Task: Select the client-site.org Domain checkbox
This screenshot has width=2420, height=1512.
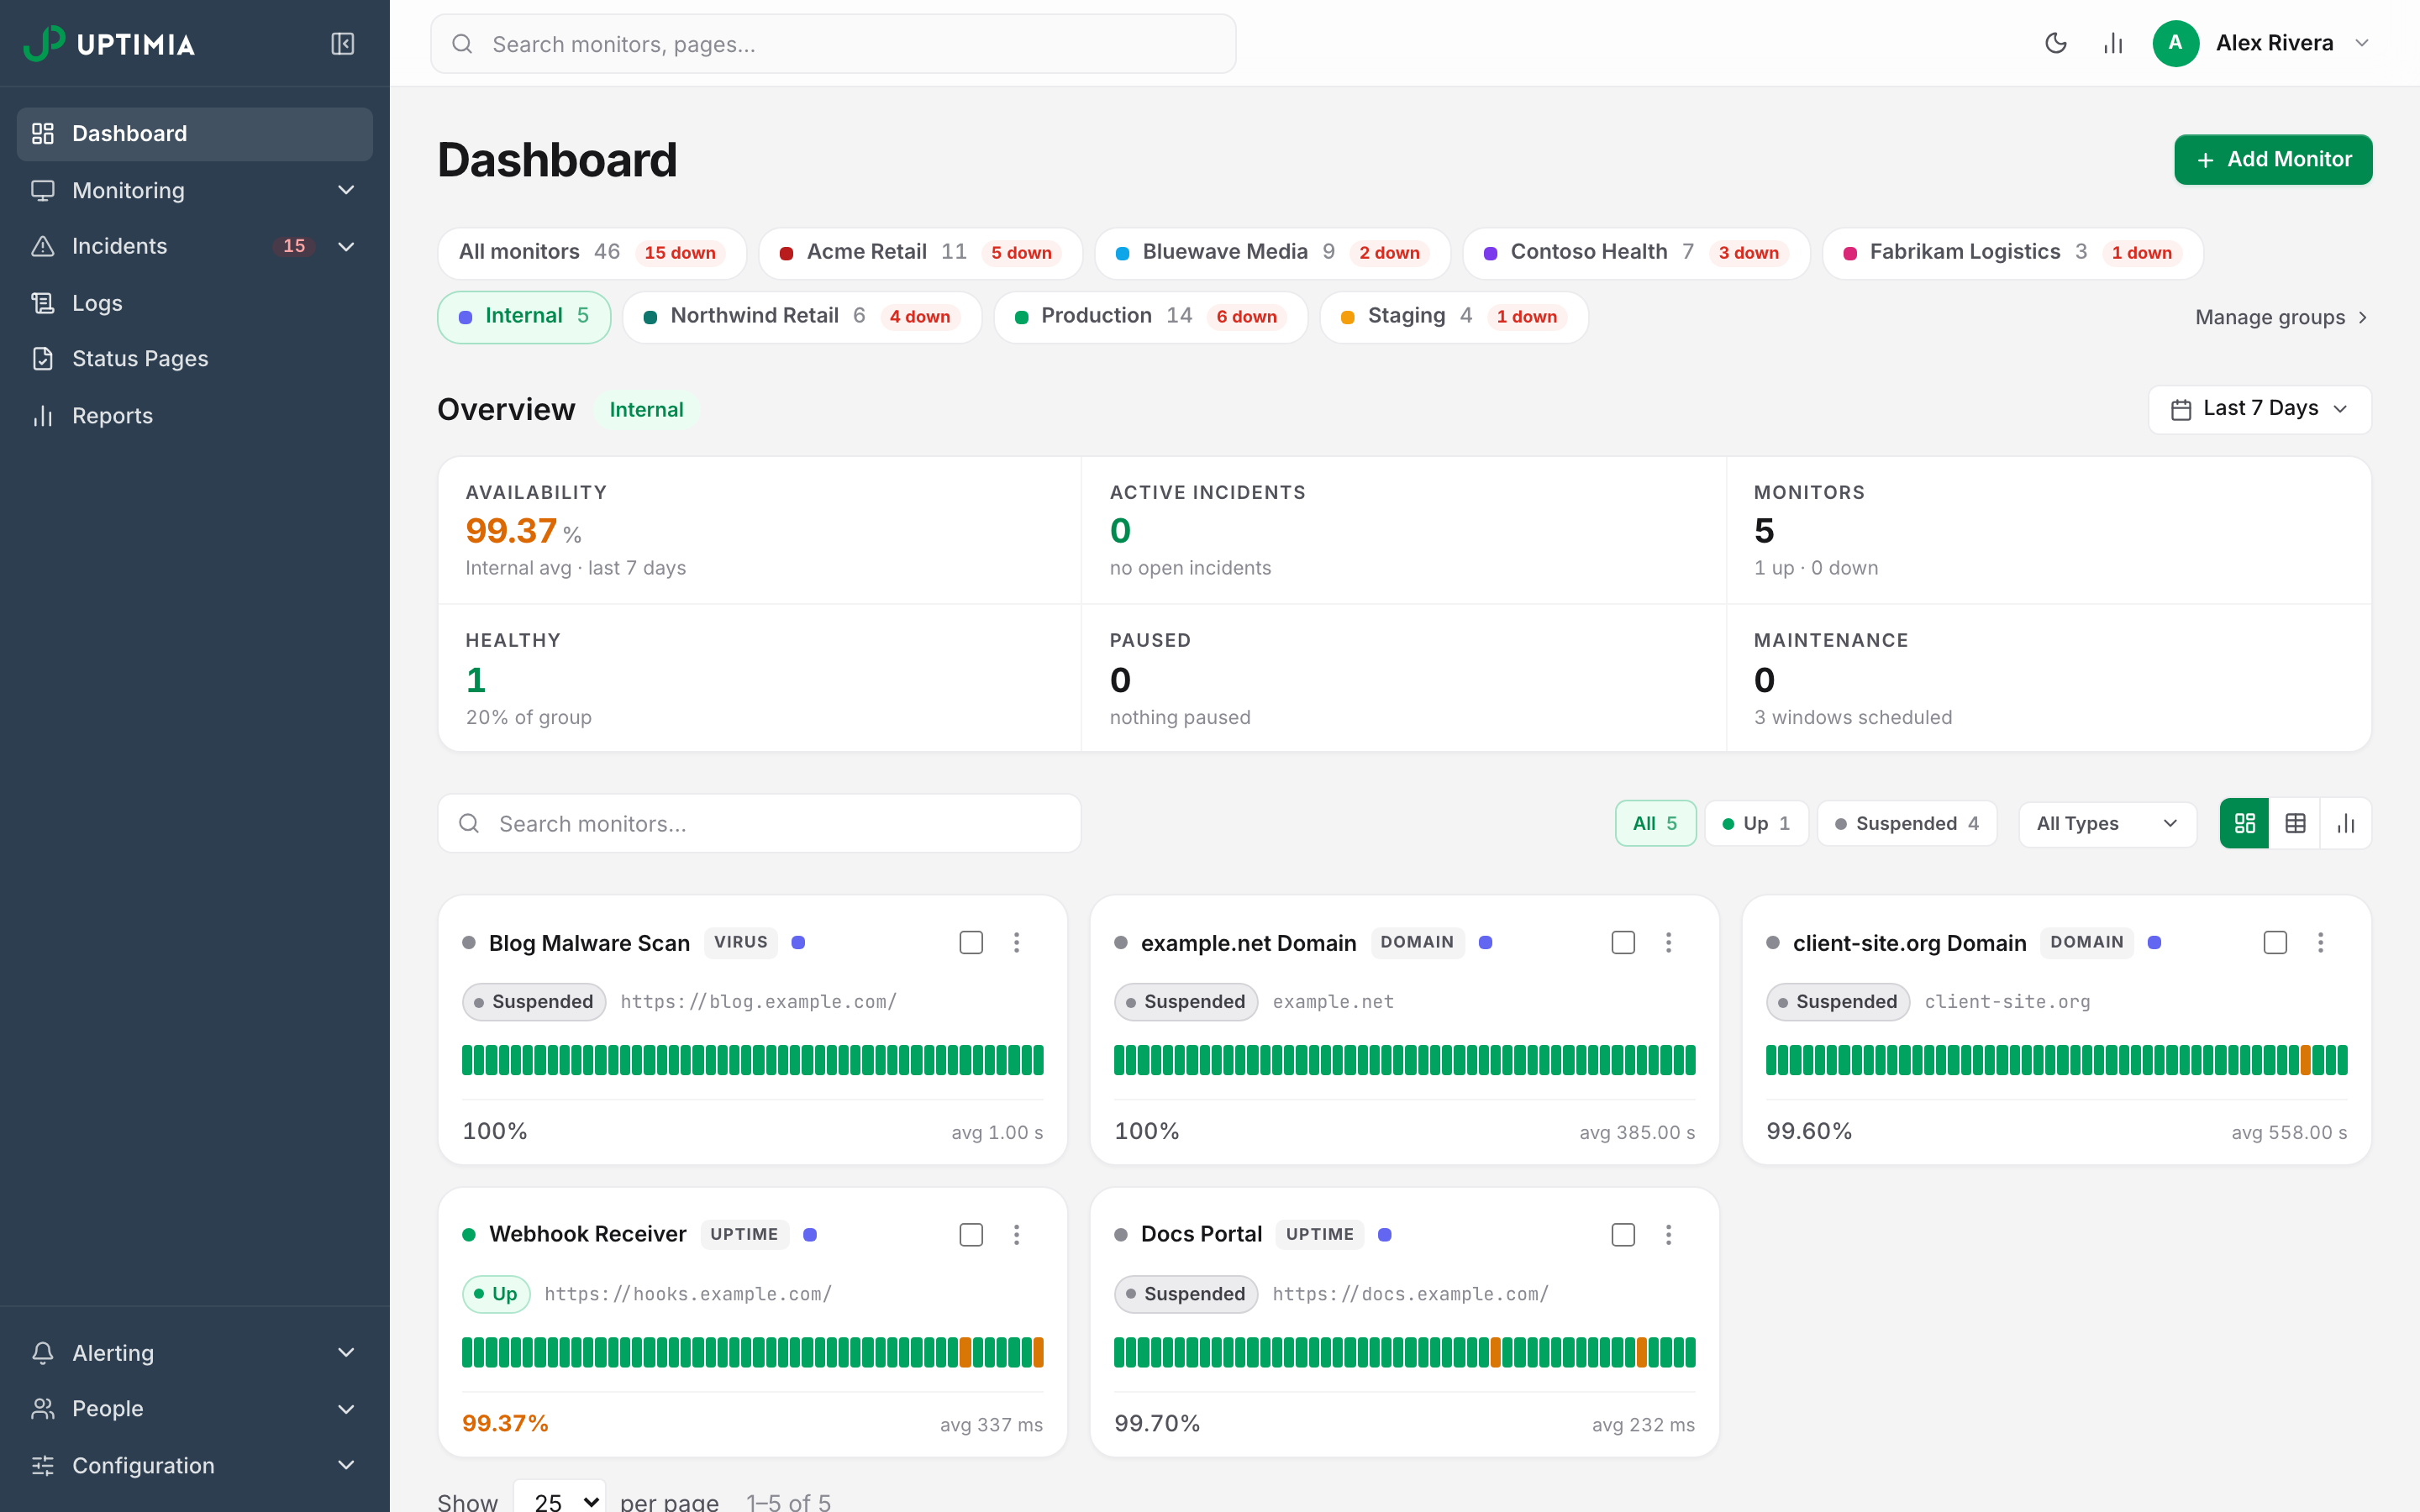Action: tap(2275, 942)
